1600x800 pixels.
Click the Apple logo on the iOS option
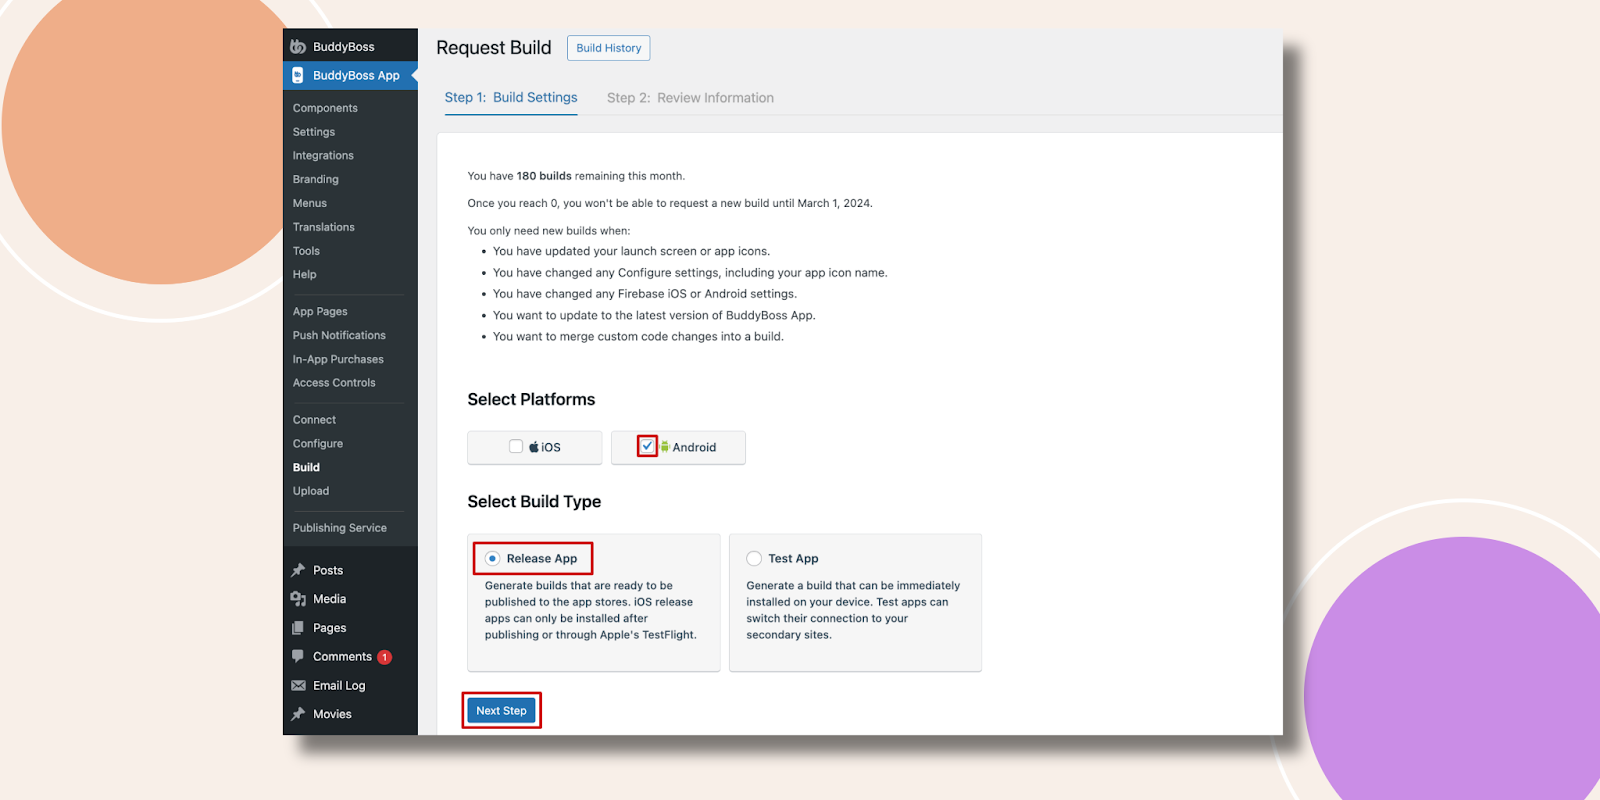pyautogui.click(x=534, y=447)
